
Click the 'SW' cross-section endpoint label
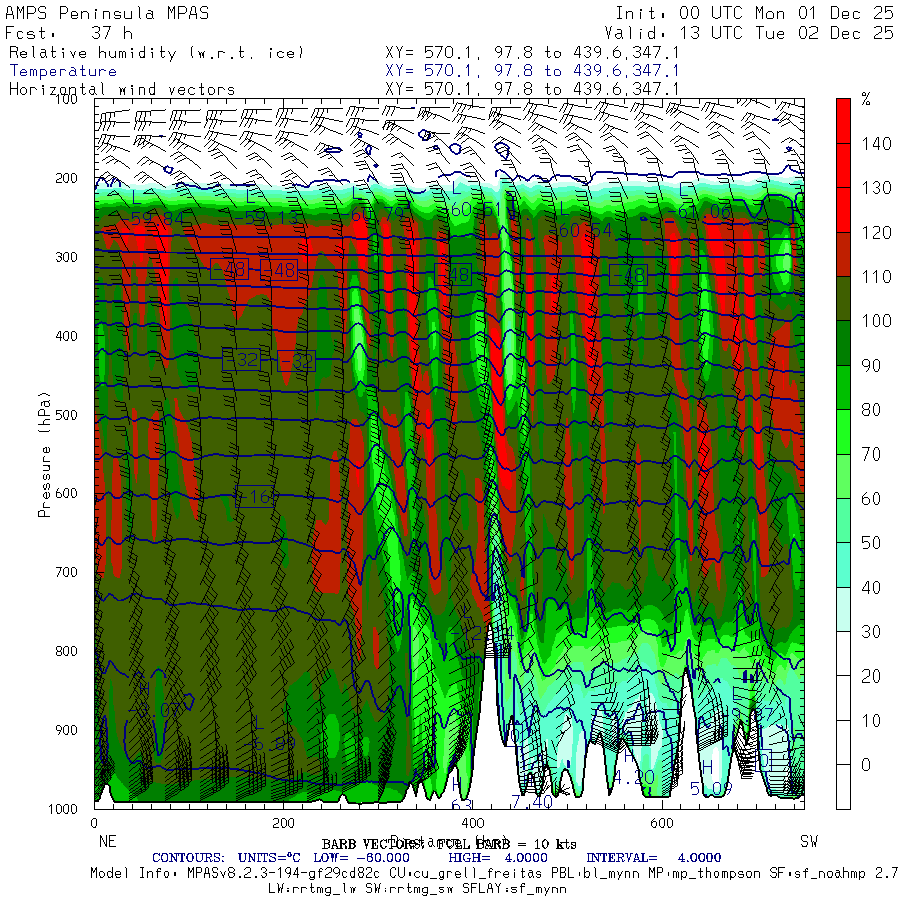tap(809, 841)
